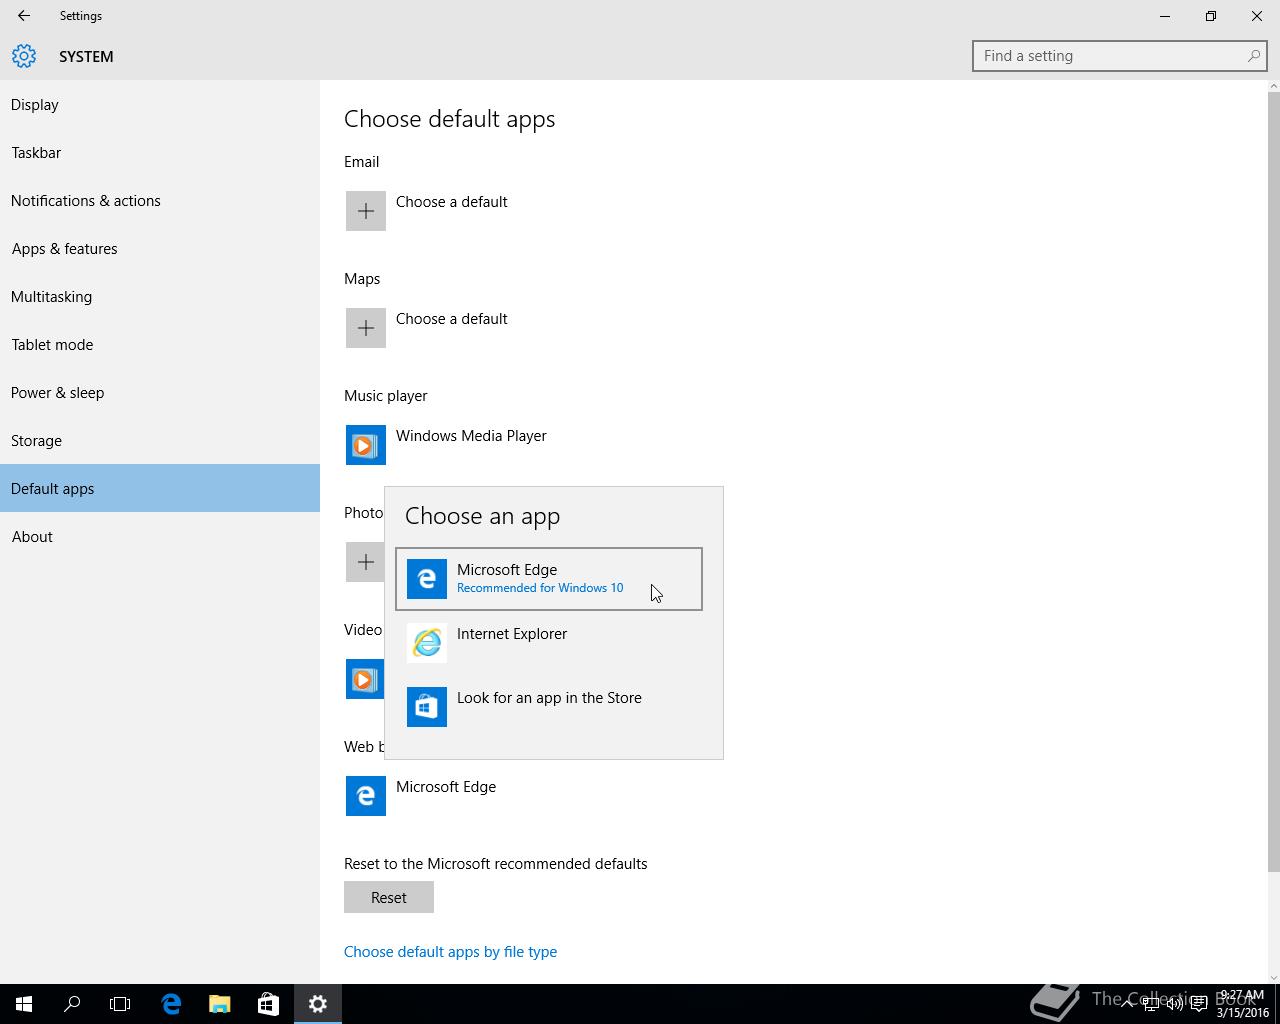This screenshot has width=1280, height=1024.
Task: Open File Explorer from the taskbar
Action: (219, 1004)
